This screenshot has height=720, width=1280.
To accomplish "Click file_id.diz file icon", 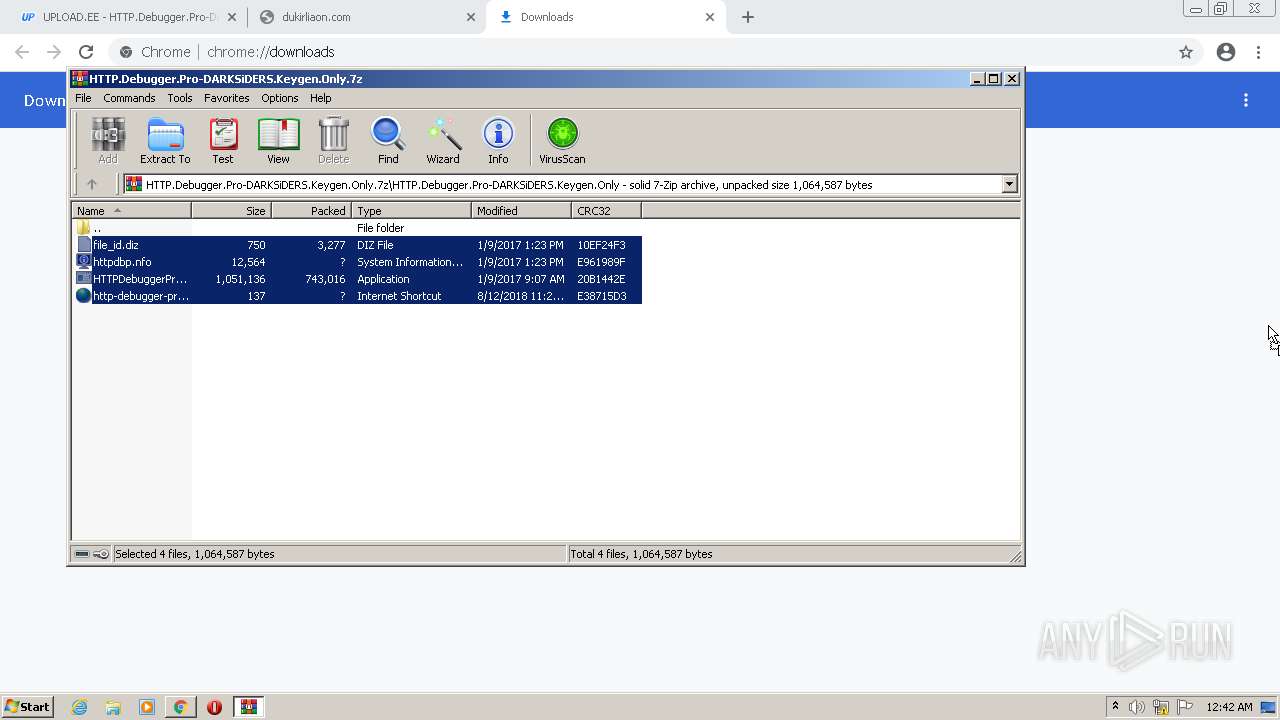I will pyautogui.click(x=84, y=244).
